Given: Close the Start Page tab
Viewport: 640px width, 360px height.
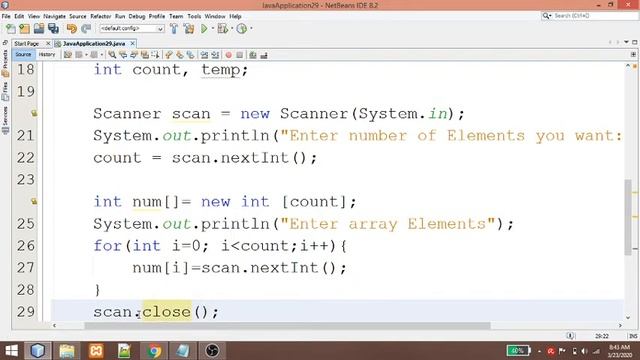Looking at the screenshot, I should coord(48,43).
